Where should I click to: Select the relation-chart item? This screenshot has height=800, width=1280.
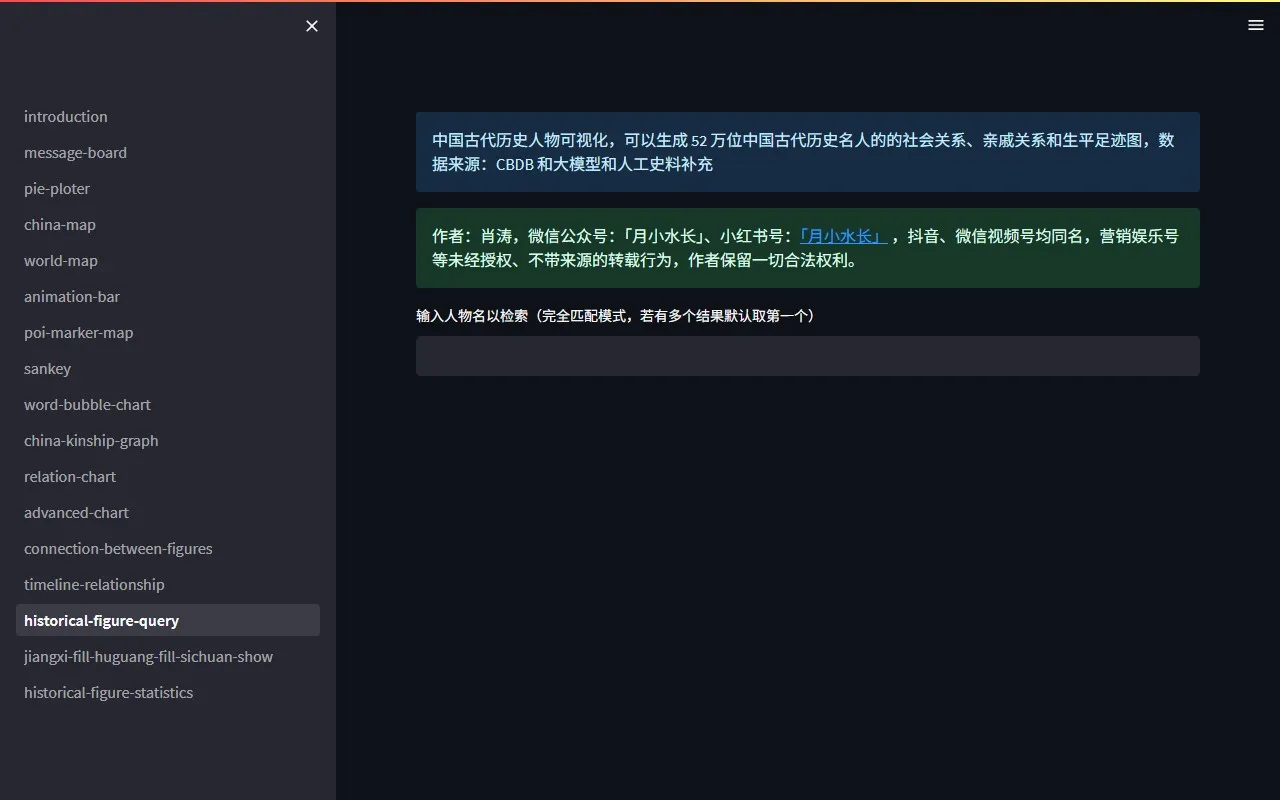(69, 476)
